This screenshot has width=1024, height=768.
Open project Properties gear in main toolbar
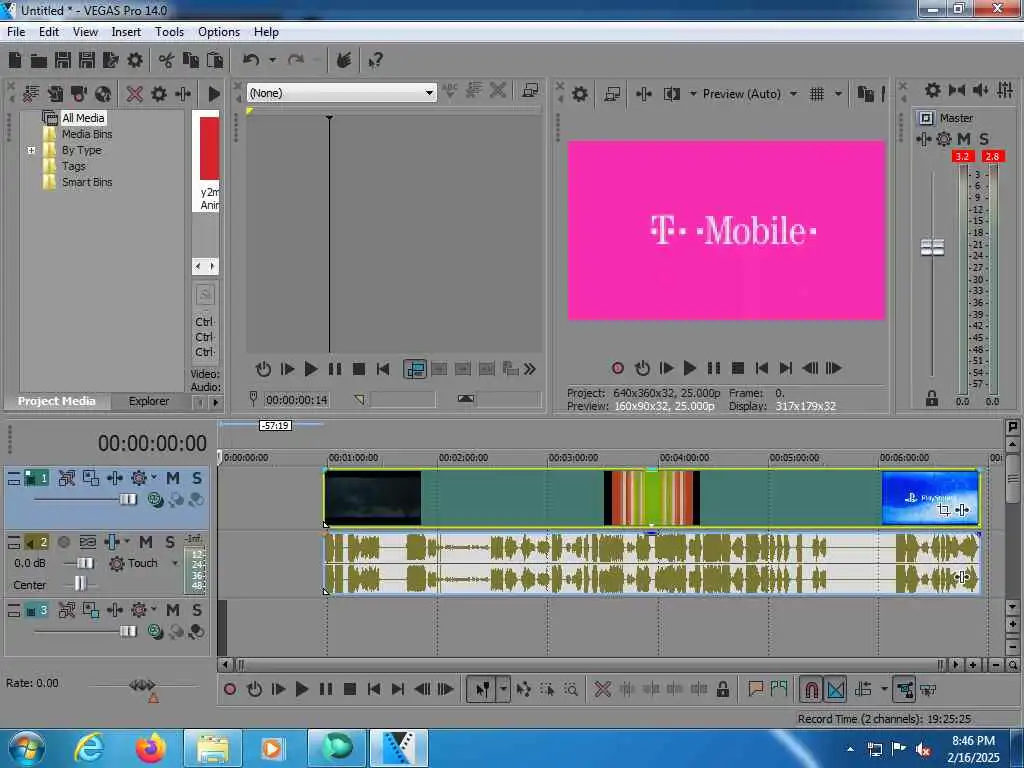point(135,61)
